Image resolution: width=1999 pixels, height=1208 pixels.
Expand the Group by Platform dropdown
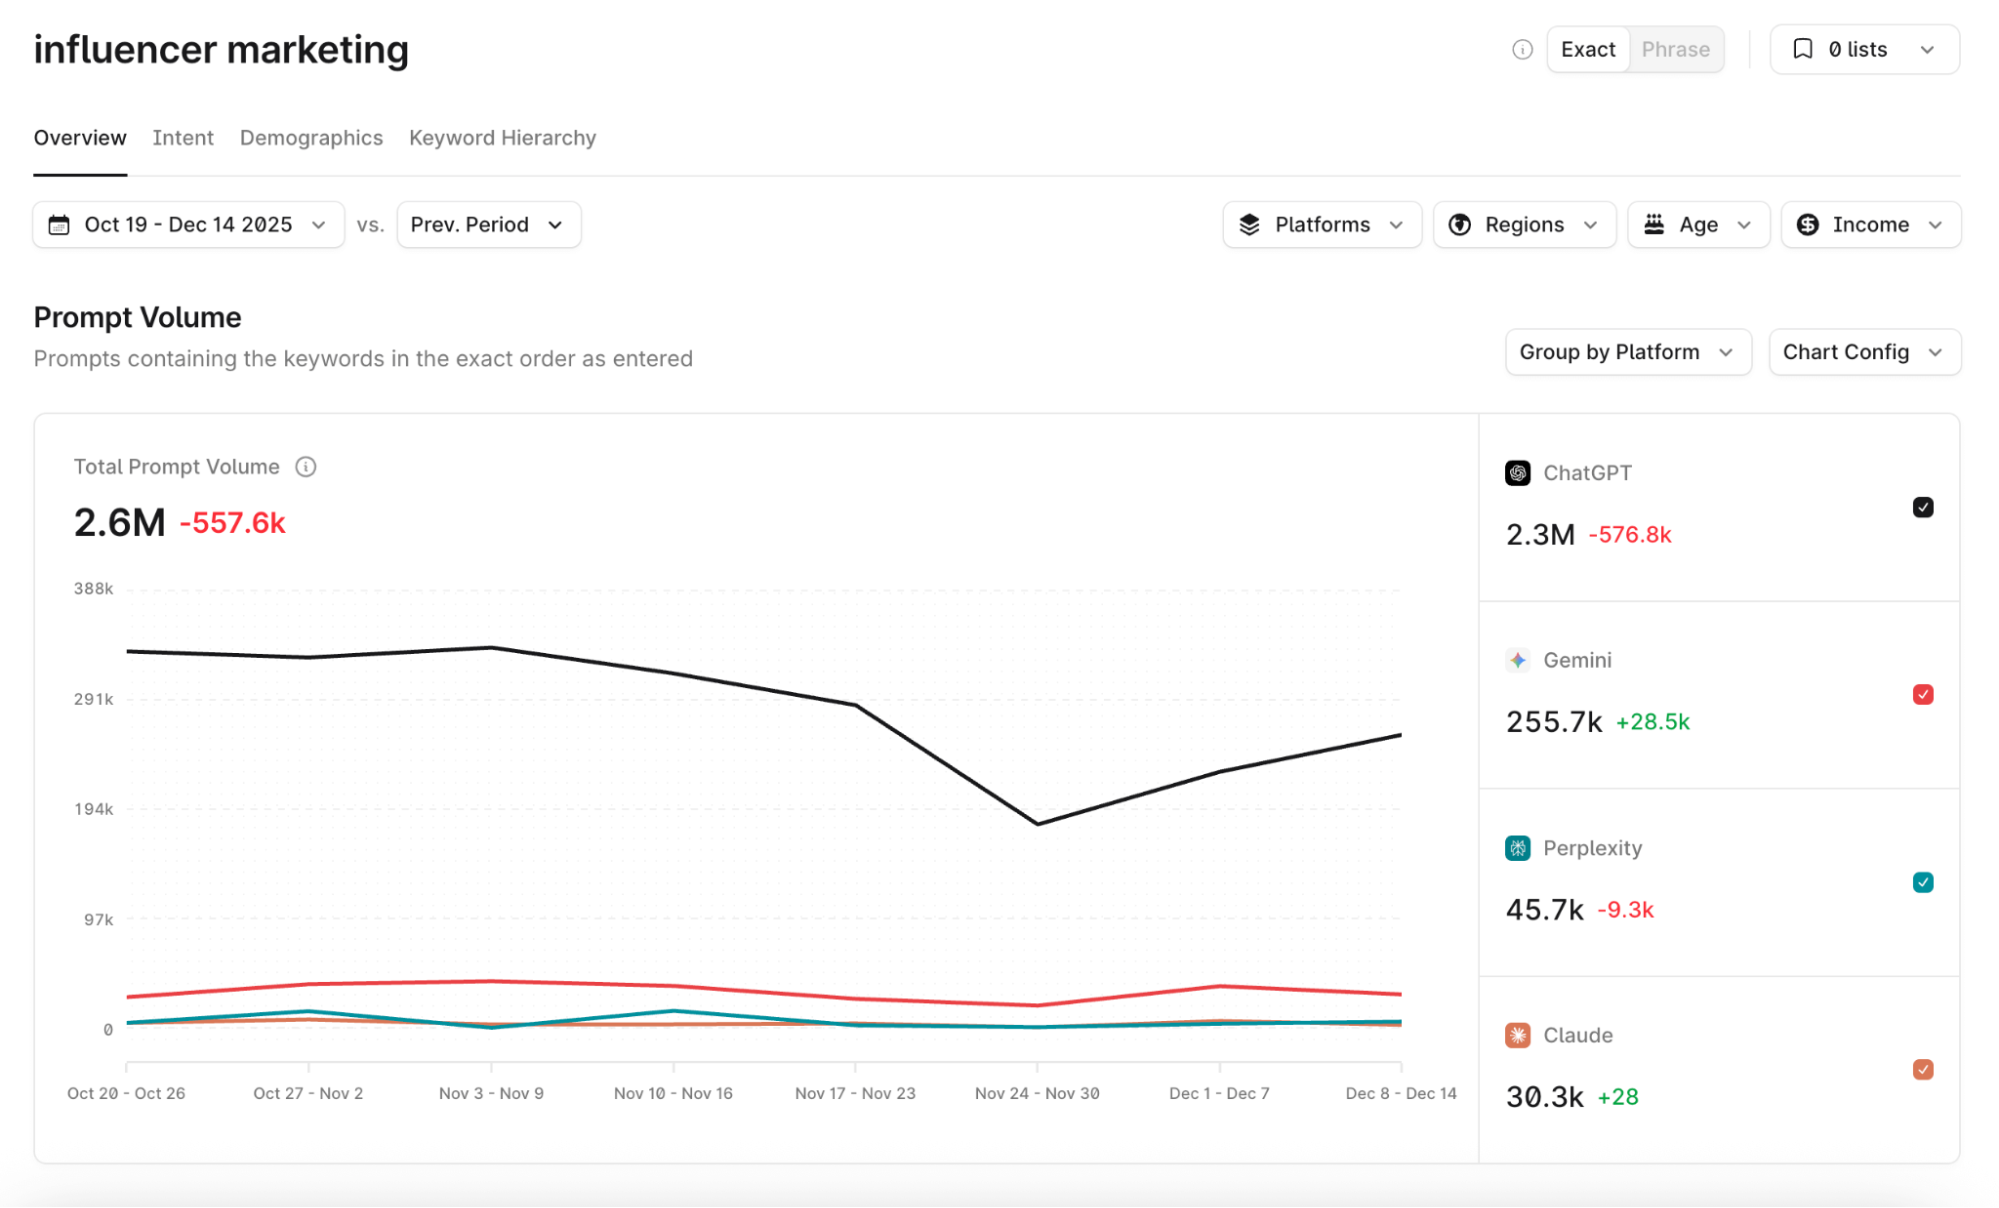click(1627, 352)
